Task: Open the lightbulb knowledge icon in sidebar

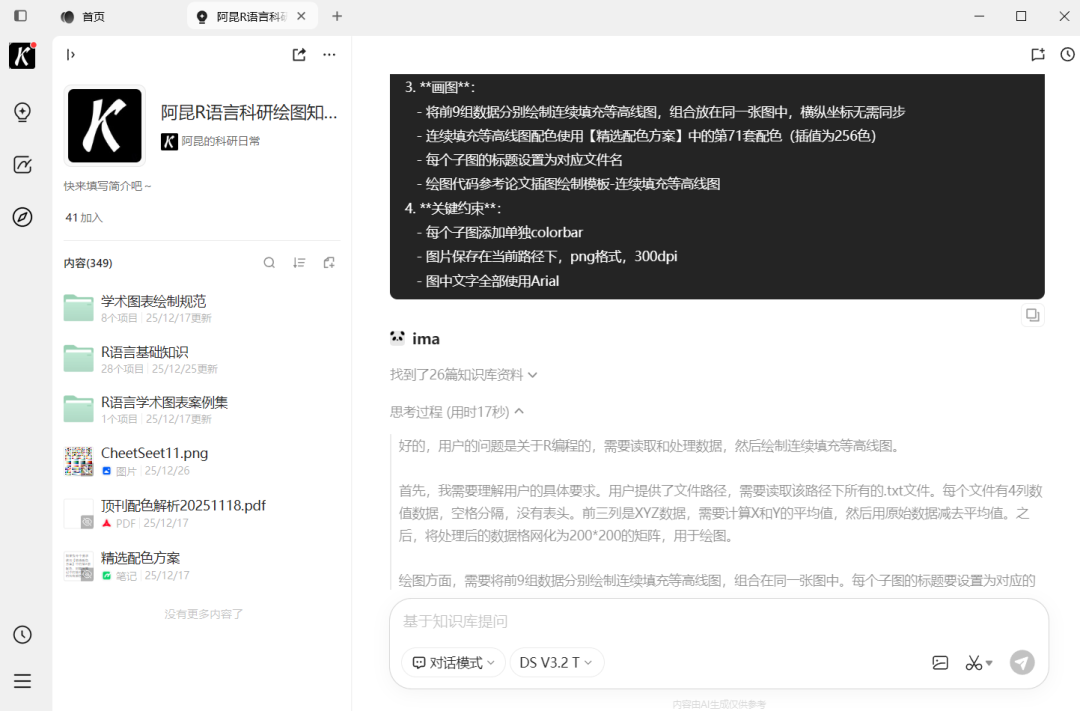Action: point(22,112)
